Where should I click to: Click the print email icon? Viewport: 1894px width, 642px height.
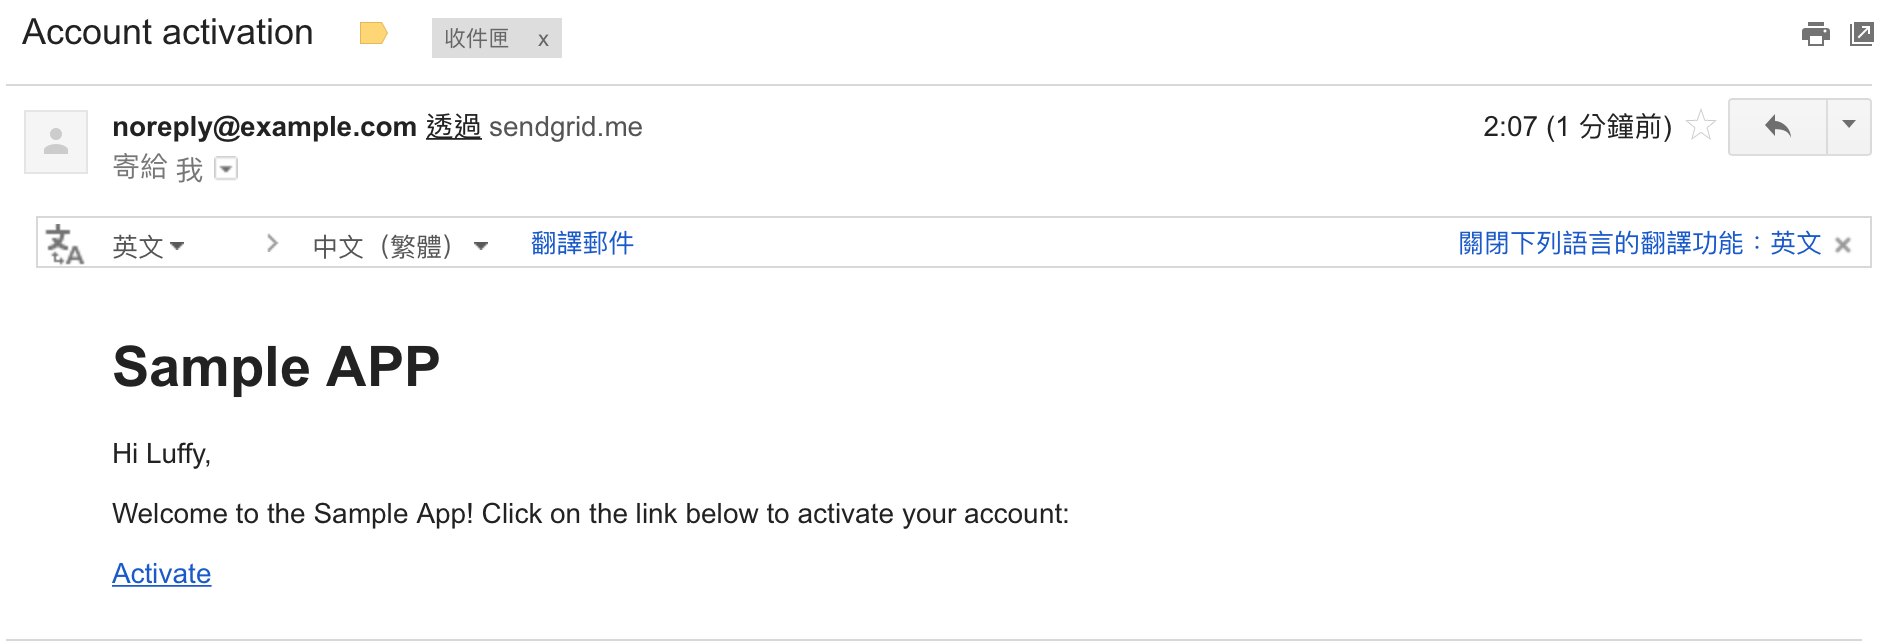pyautogui.click(x=1815, y=35)
